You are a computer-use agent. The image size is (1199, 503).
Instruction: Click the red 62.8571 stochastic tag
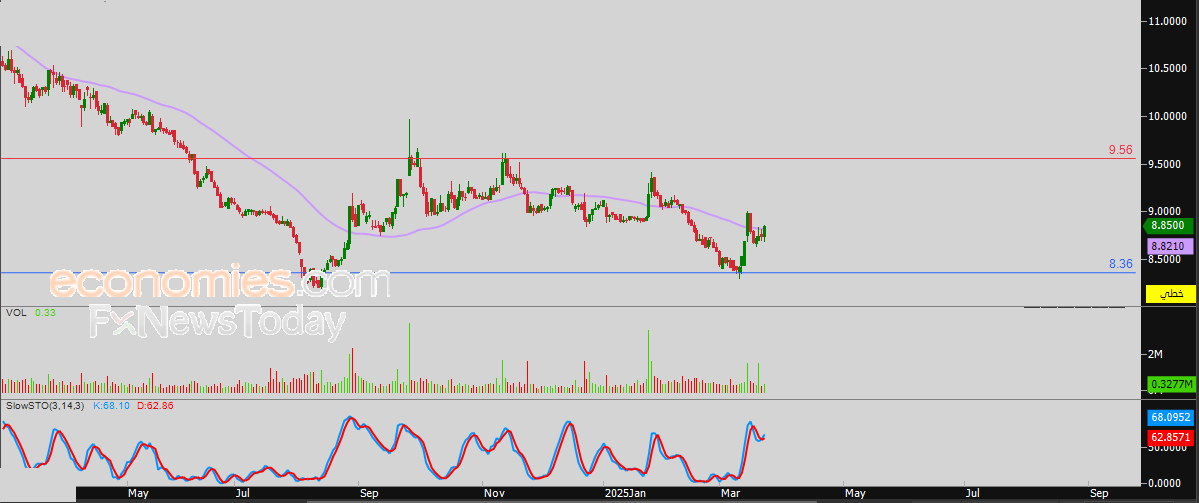click(1170, 438)
